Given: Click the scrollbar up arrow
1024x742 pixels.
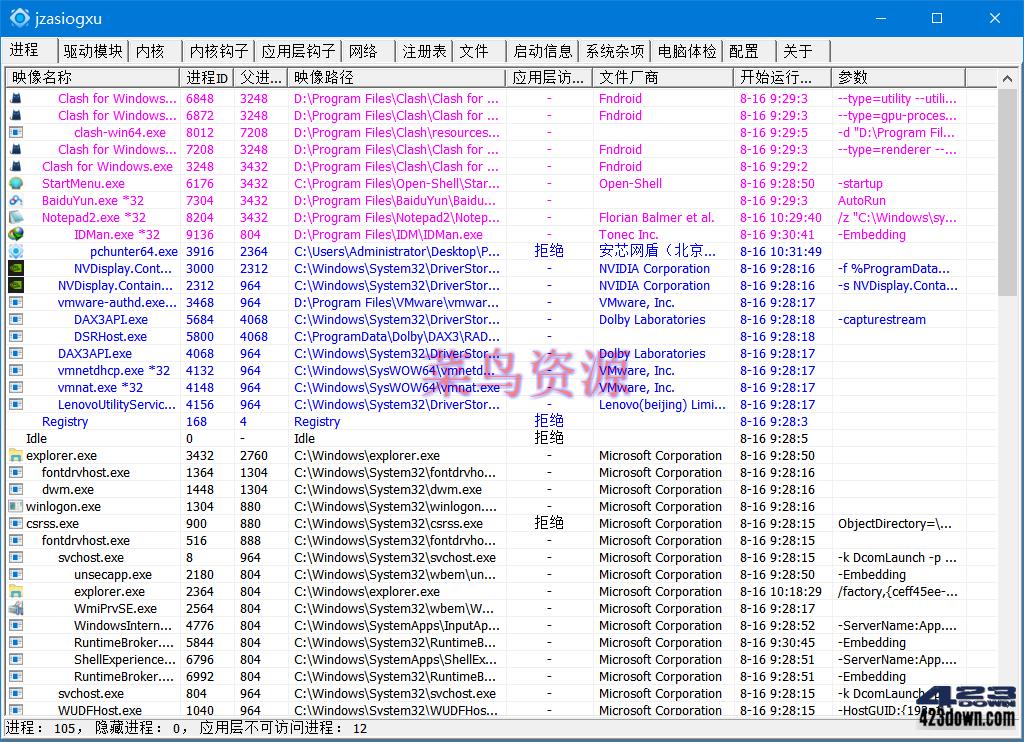Looking at the screenshot, I should (x=1007, y=76).
